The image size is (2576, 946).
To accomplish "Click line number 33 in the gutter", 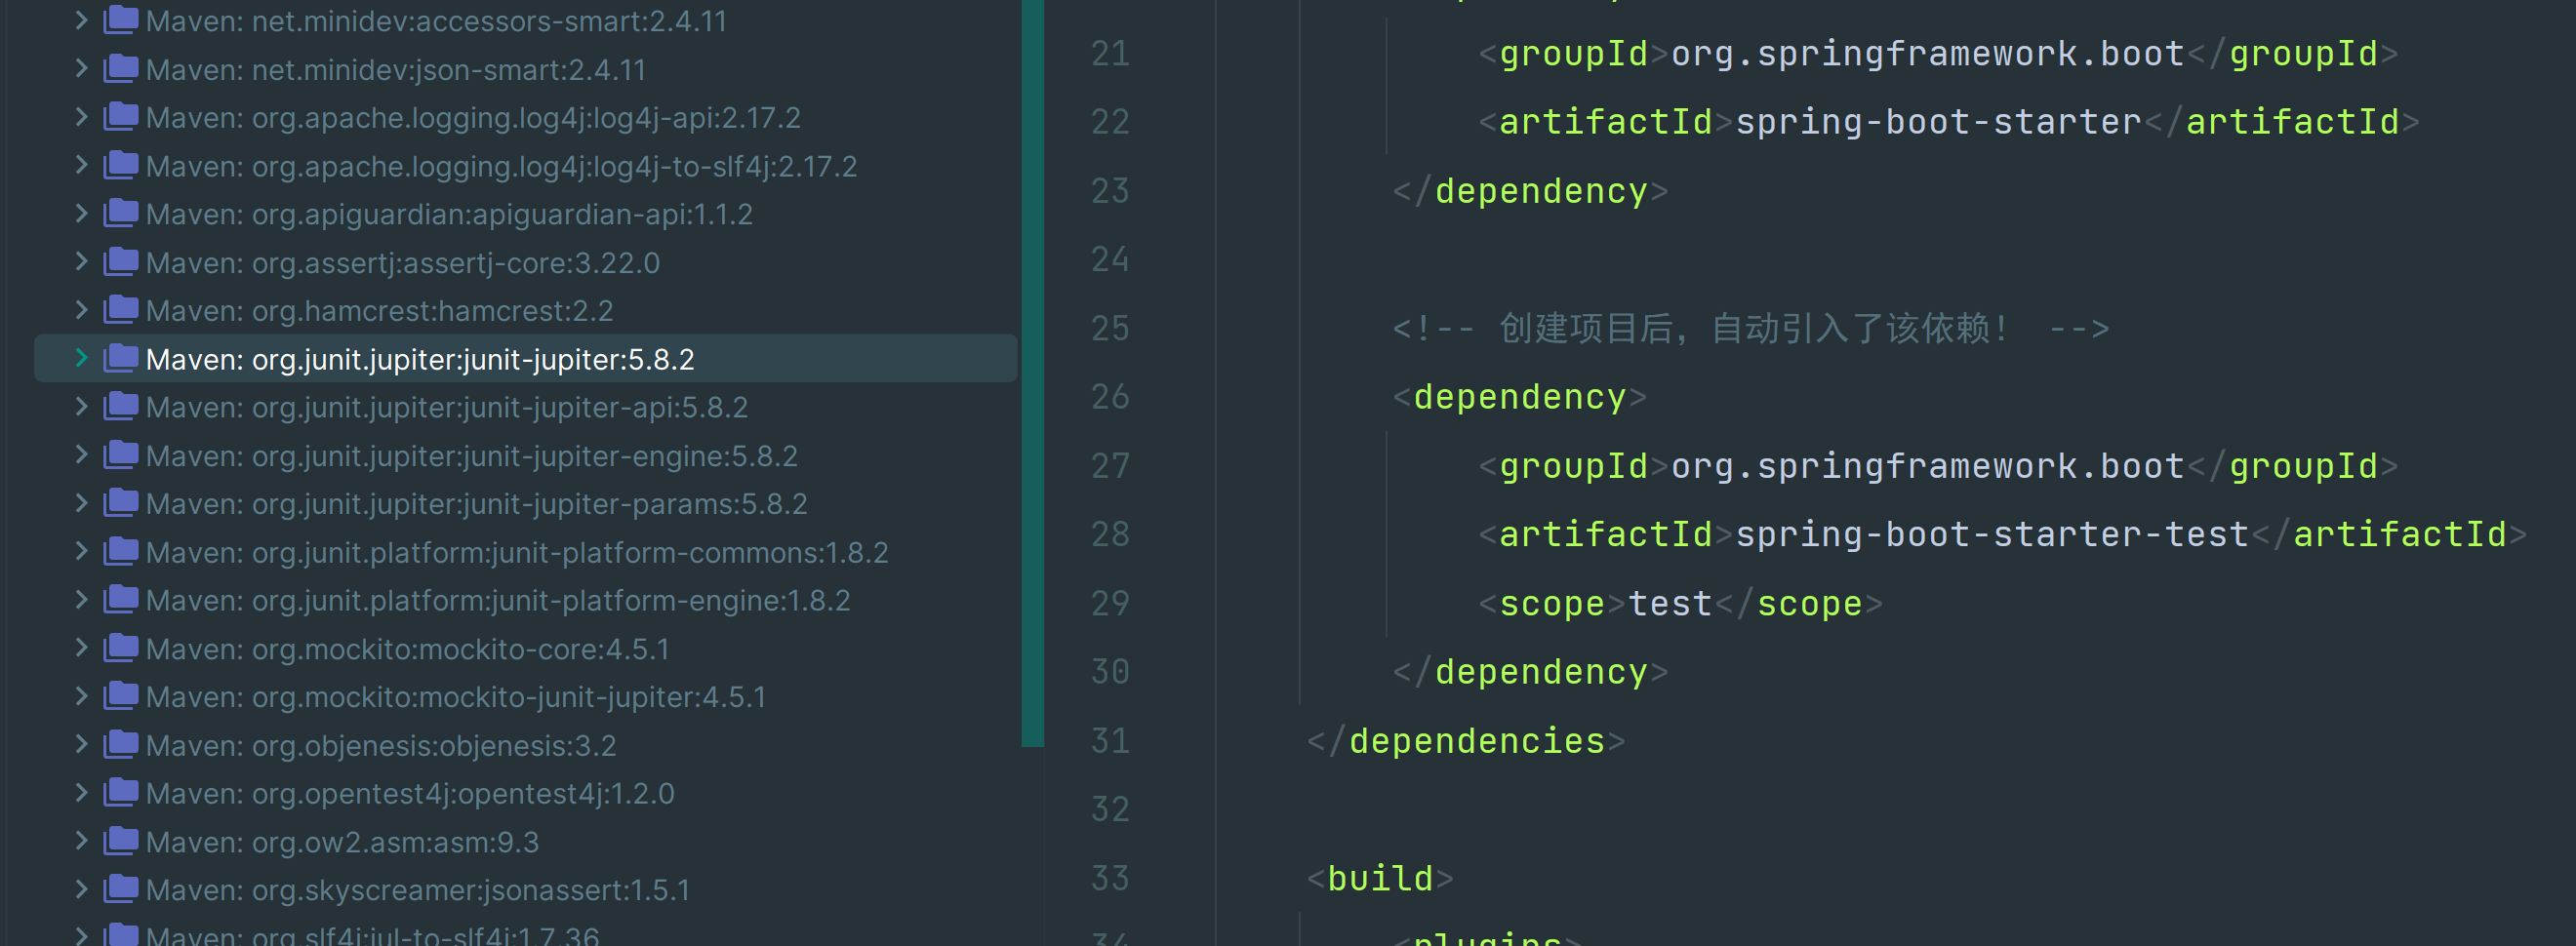I will point(1110,878).
